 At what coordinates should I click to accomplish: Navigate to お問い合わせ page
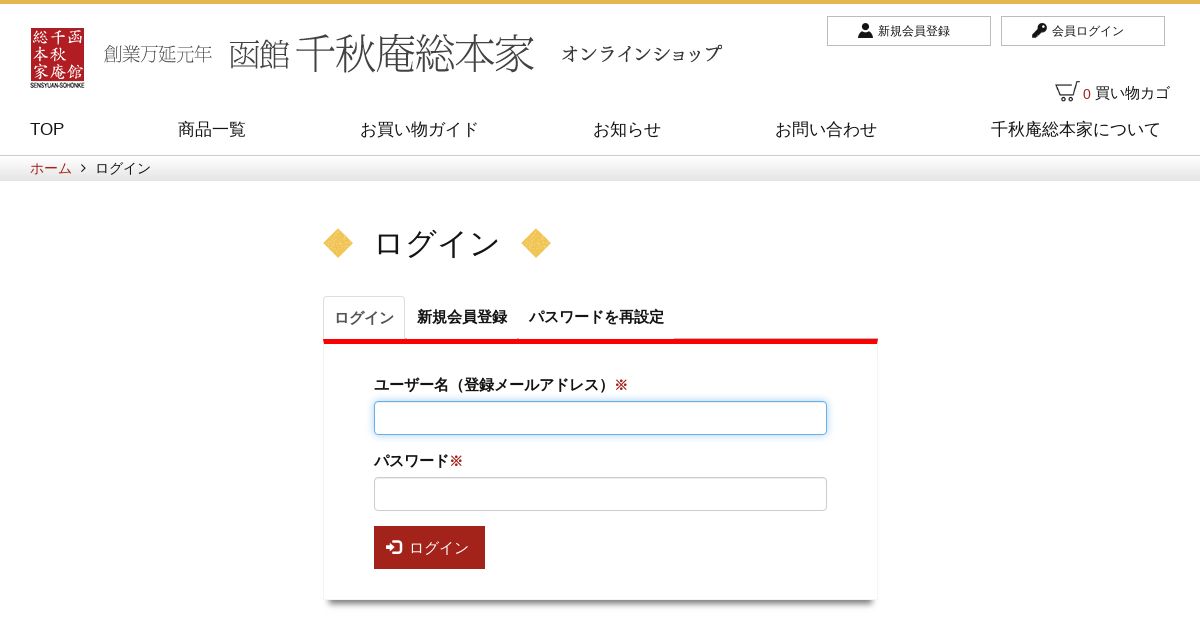pos(825,129)
